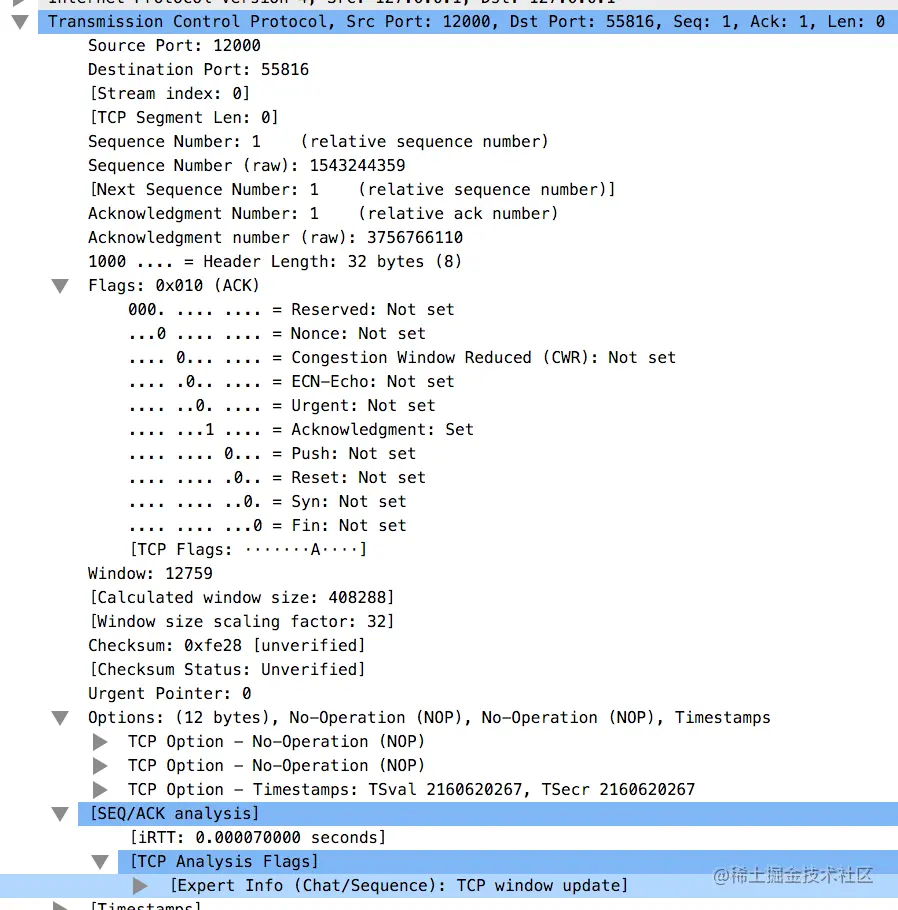Expand the first TCP Option No-Operation row
The width and height of the screenshot is (898, 910).
tap(100, 742)
